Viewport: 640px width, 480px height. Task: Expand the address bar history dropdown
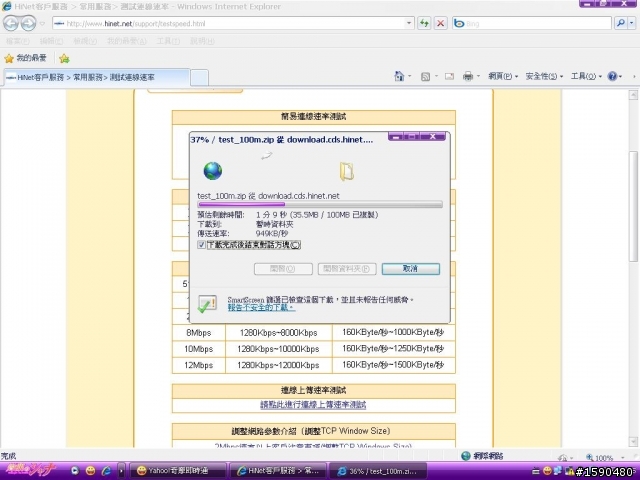coord(409,23)
